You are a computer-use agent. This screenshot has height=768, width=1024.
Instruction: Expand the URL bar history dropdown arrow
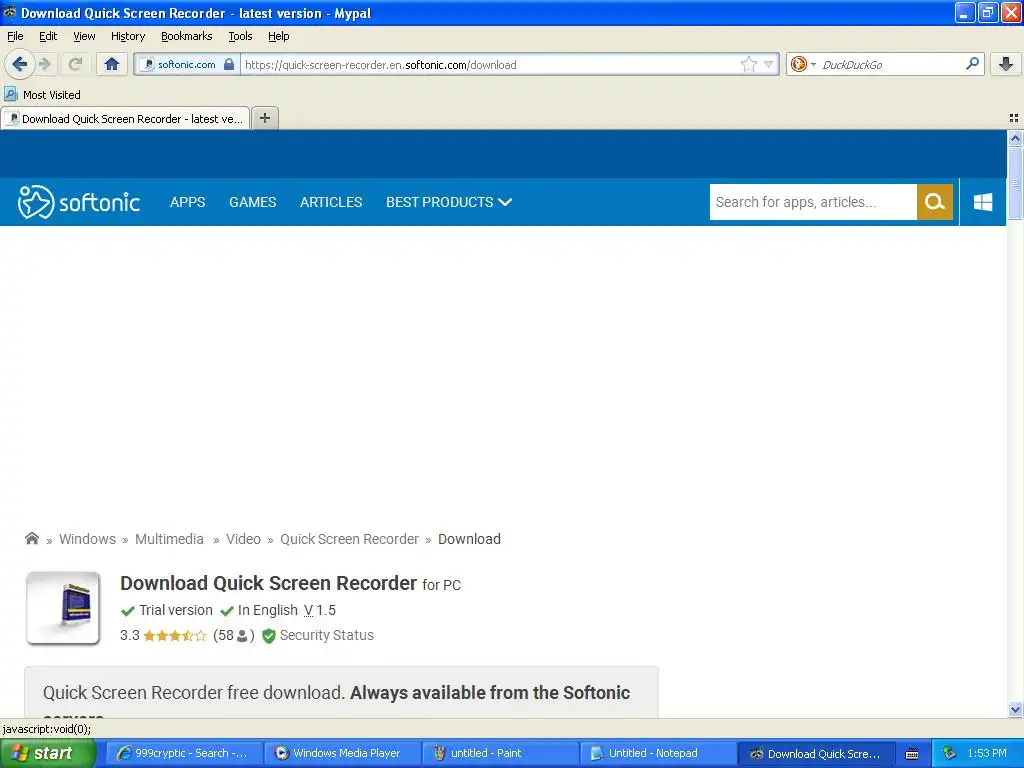769,64
